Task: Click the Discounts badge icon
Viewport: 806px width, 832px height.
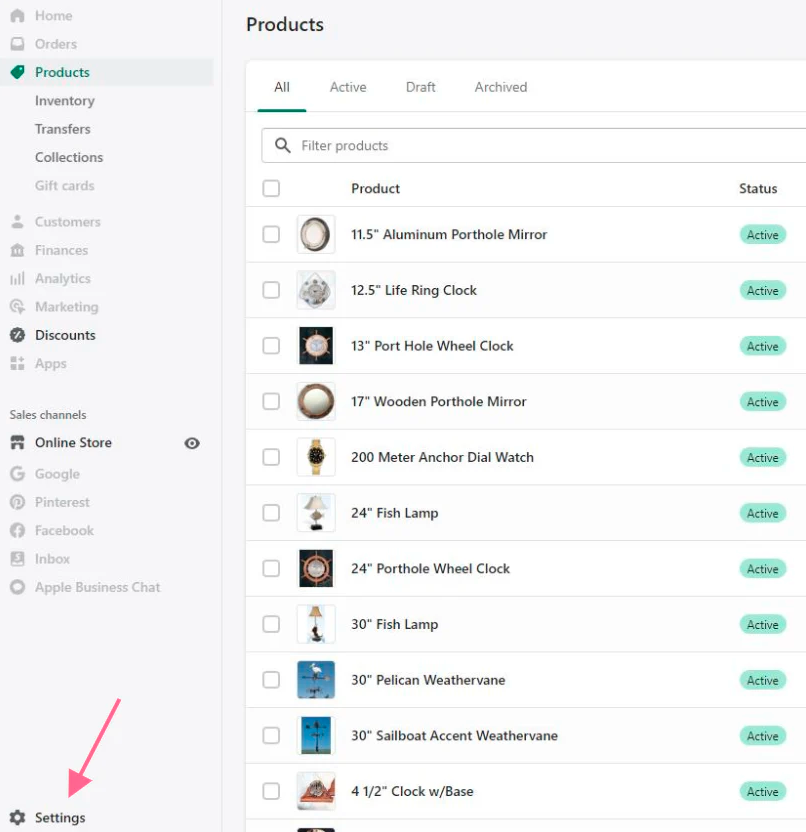Action: [x=17, y=335]
